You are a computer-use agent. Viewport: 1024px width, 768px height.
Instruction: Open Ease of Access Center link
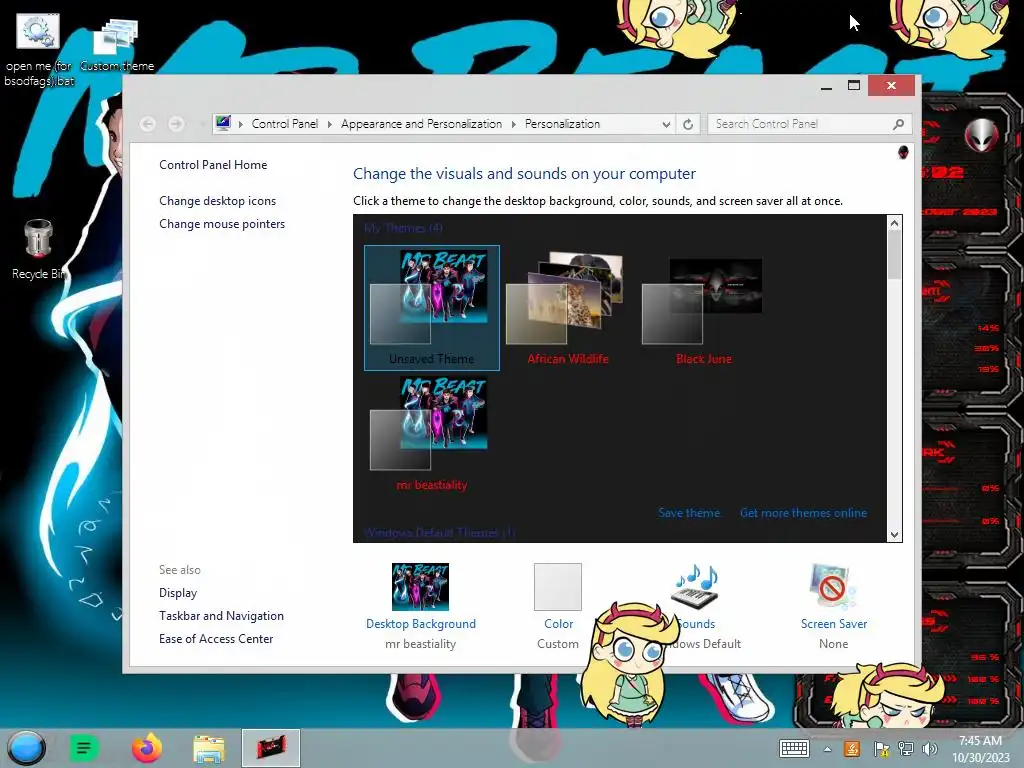pos(216,639)
